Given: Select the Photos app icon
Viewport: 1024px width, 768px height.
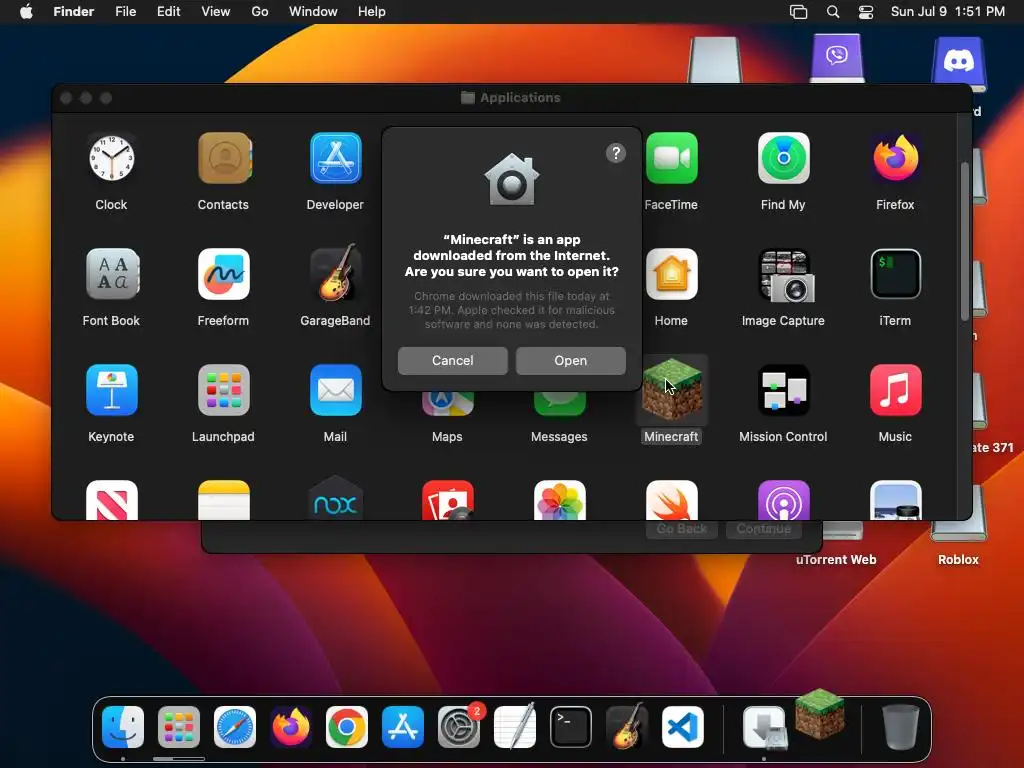Looking at the screenshot, I should [x=560, y=500].
